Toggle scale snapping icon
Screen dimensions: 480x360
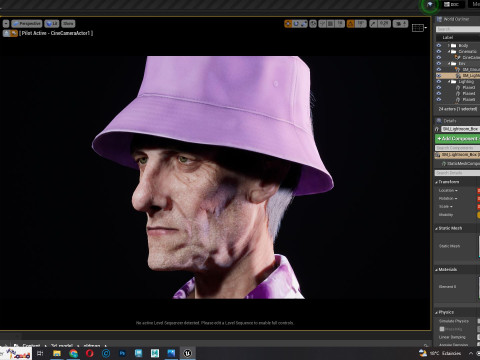pyautogui.click(x=373, y=24)
